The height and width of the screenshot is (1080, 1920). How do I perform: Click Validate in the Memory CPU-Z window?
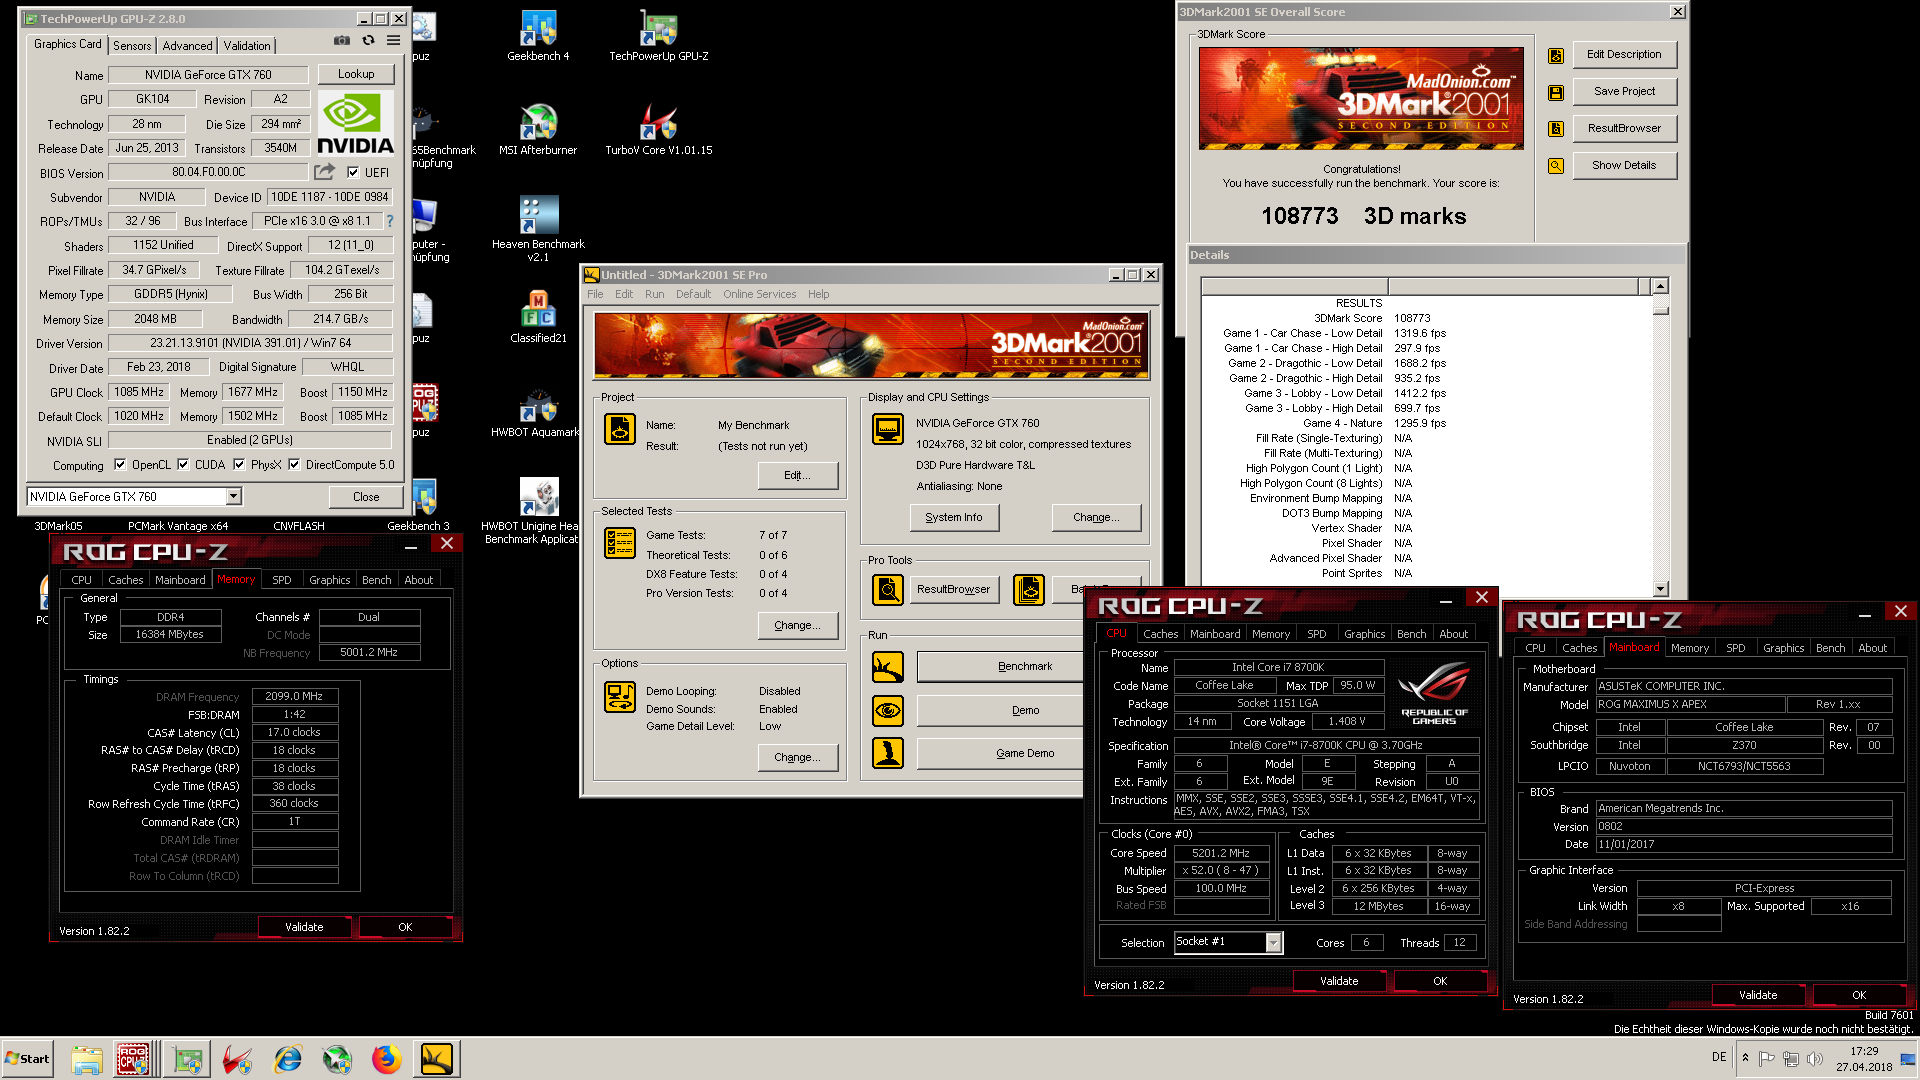(x=304, y=927)
